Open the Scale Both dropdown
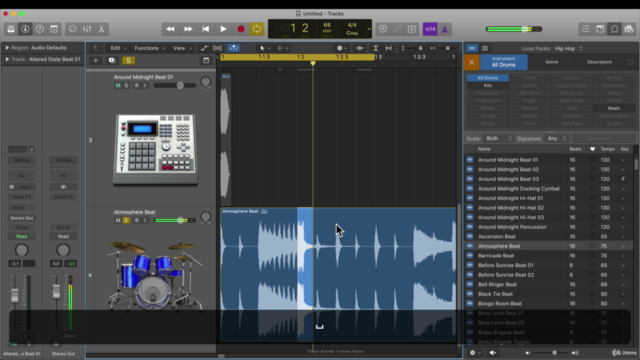Viewport: 640px width, 360px height. point(498,139)
